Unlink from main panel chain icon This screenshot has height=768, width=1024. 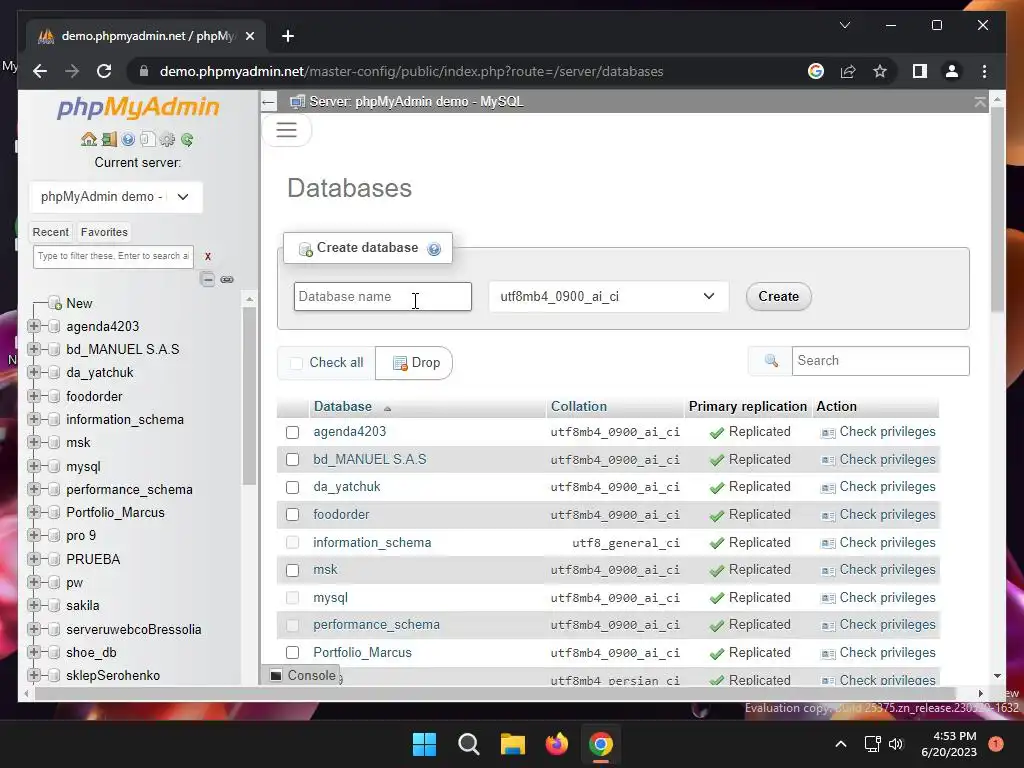pos(227,280)
